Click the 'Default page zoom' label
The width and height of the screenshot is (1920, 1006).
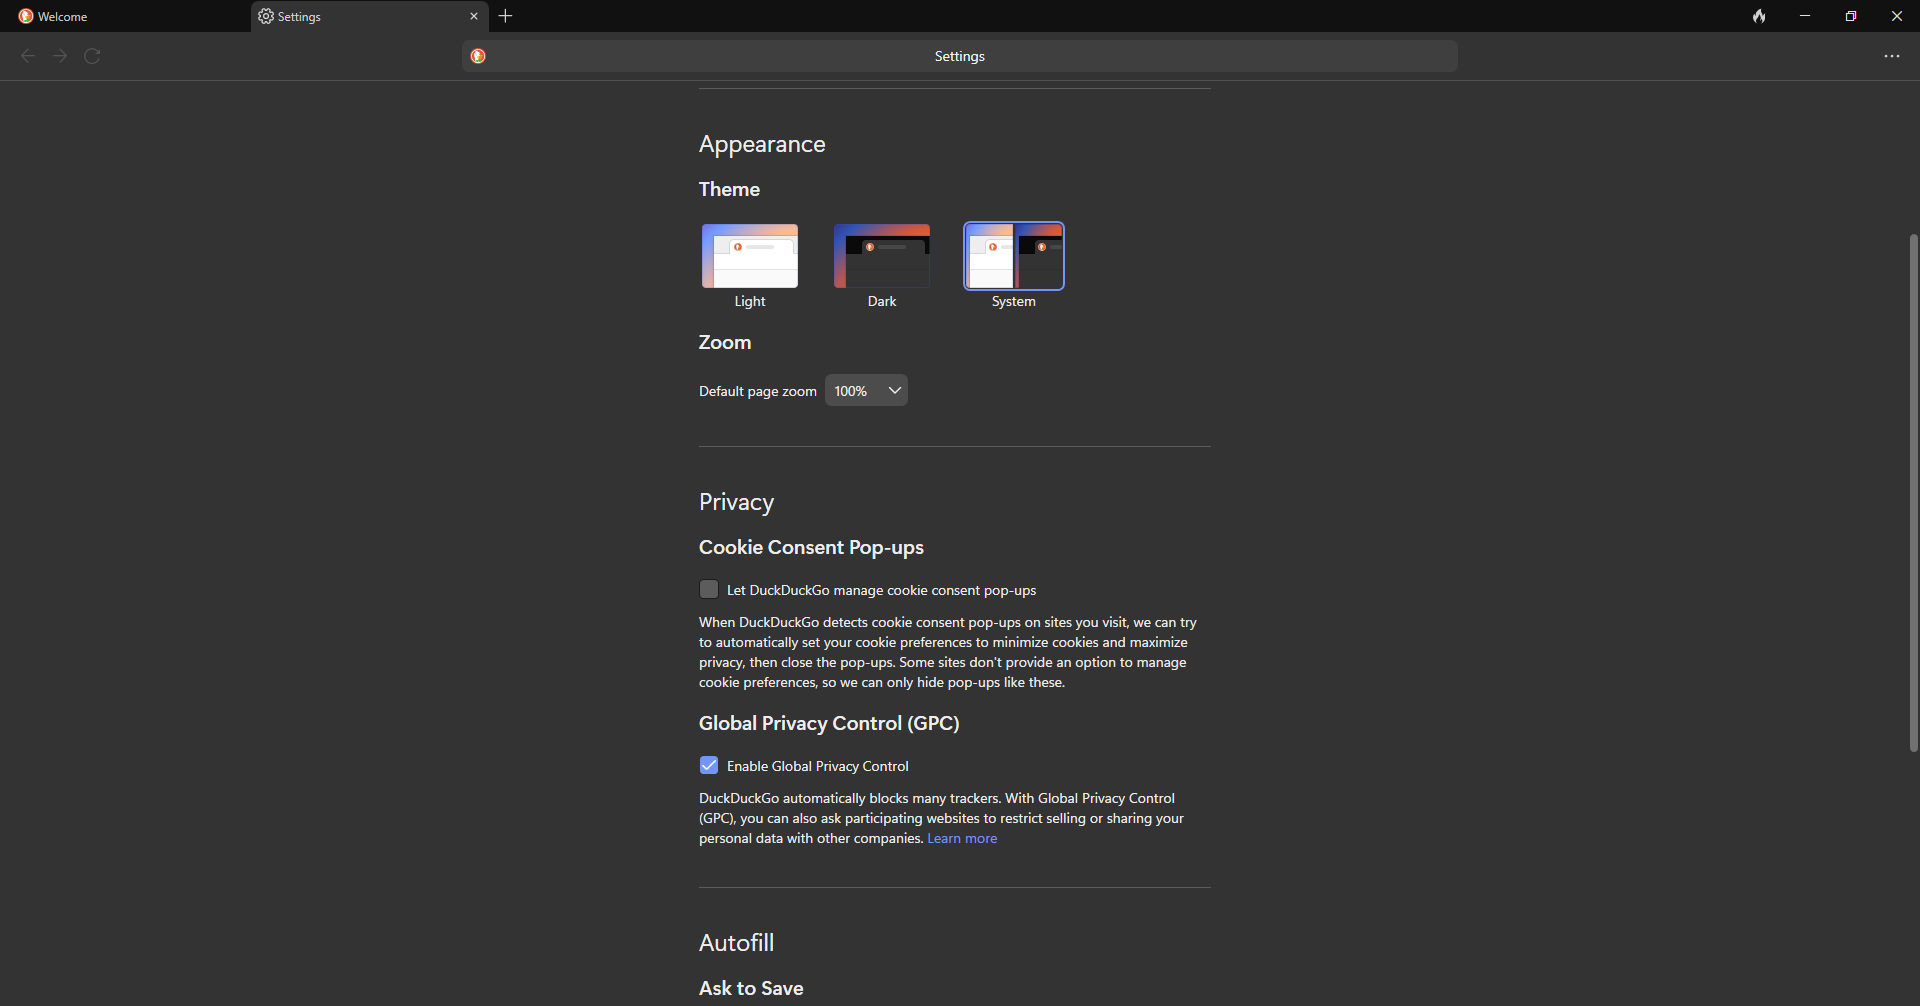758,392
